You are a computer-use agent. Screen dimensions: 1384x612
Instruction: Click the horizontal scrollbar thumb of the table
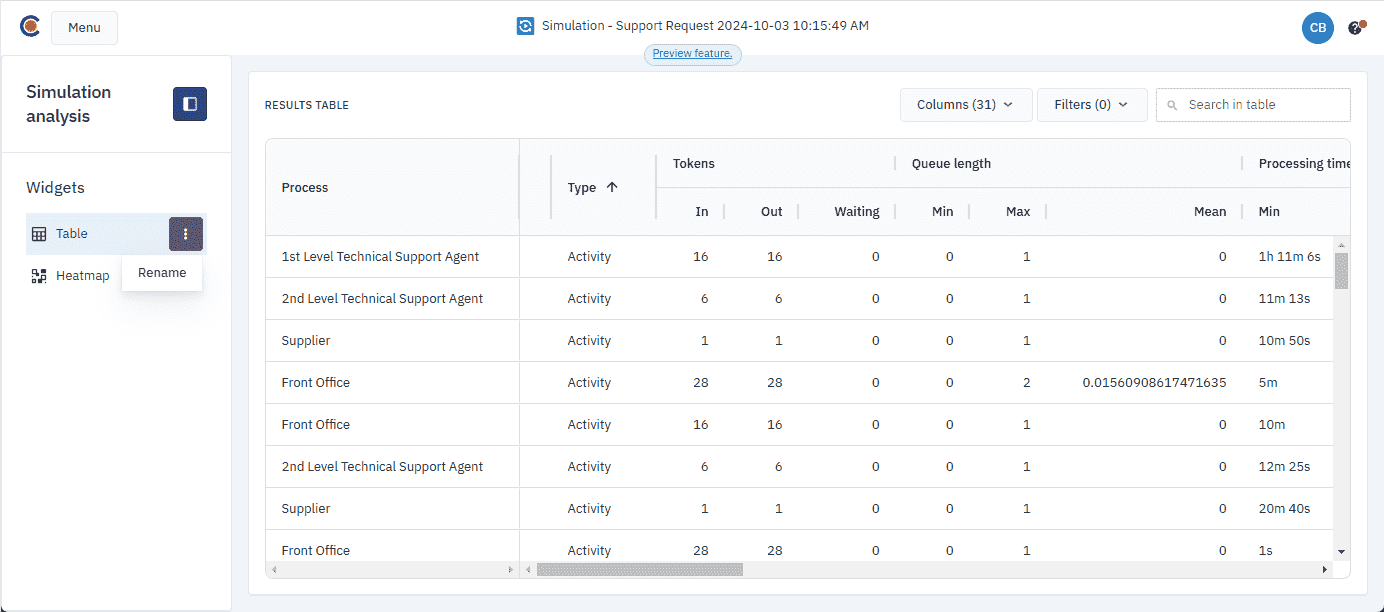pos(640,570)
